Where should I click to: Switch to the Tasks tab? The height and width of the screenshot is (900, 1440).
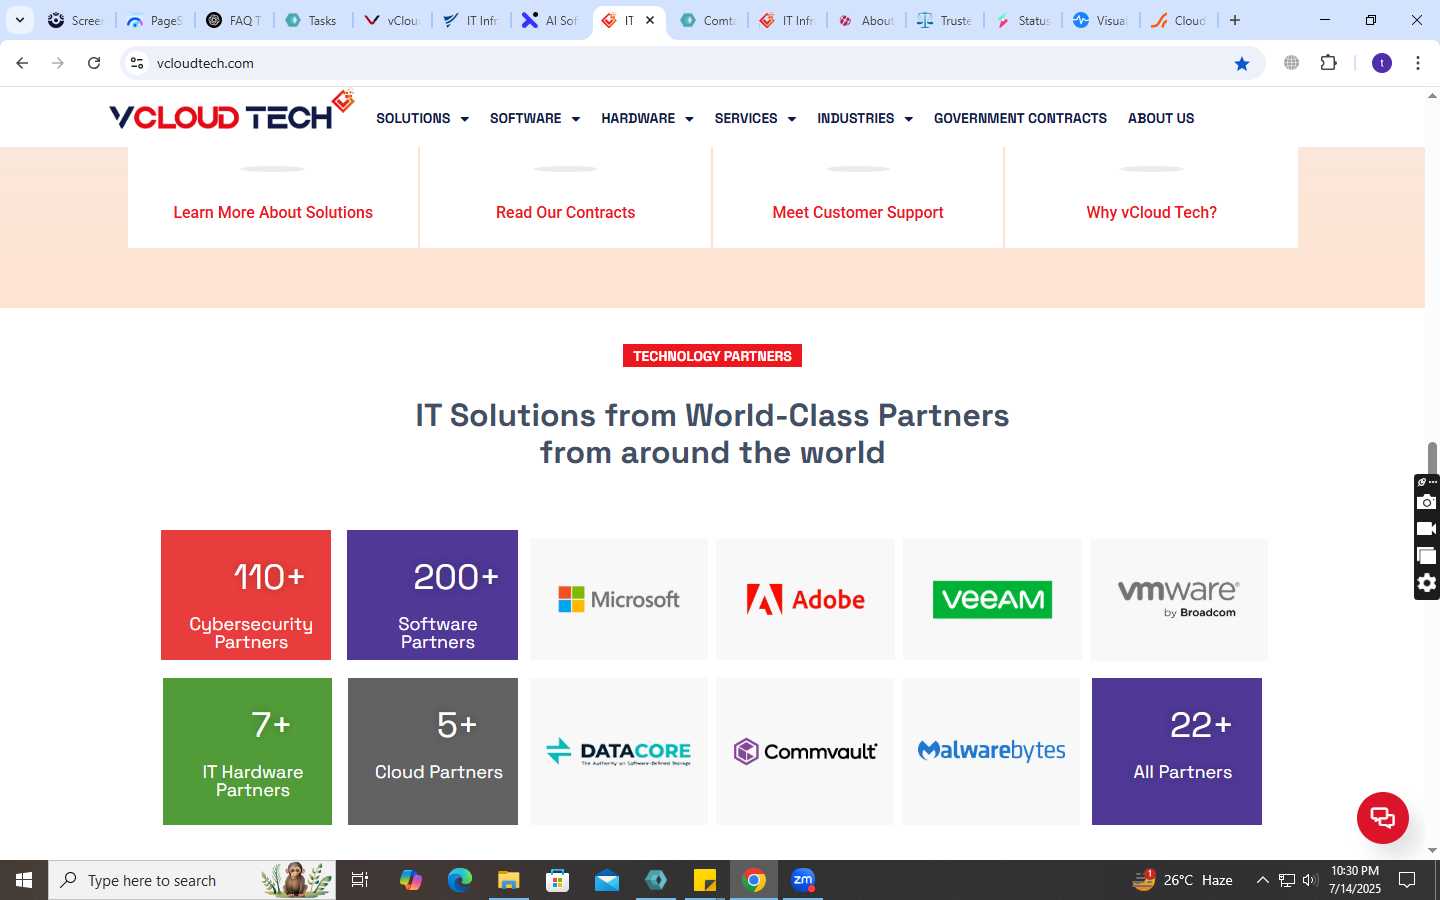(312, 20)
